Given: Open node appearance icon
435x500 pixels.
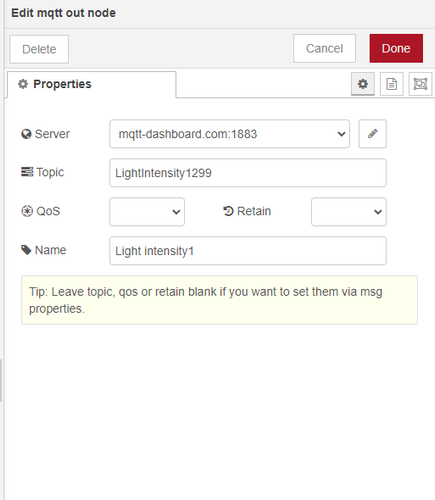Looking at the screenshot, I should pyautogui.click(x=420, y=84).
